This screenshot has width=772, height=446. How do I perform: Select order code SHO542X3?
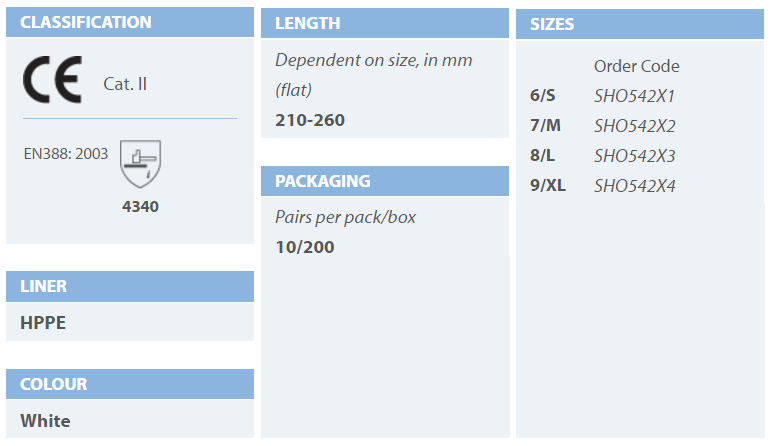[634, 156]
